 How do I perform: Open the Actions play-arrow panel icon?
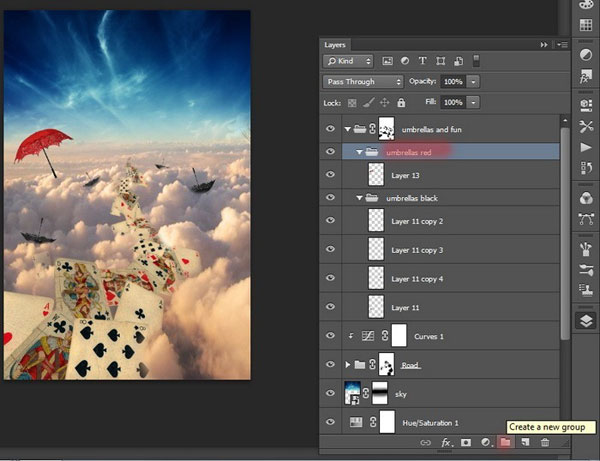click(586, 147)
